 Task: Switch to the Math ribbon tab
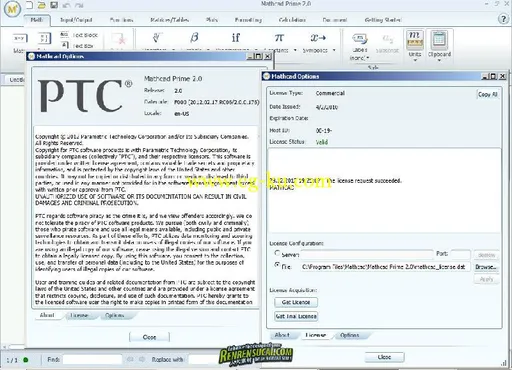37,20
